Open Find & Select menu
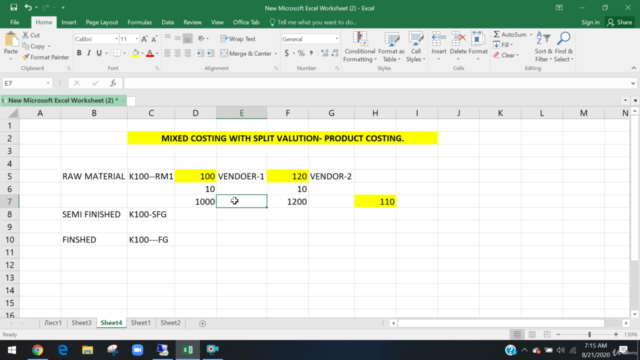This screenshot has height=360, width=640. pos(564,47)
